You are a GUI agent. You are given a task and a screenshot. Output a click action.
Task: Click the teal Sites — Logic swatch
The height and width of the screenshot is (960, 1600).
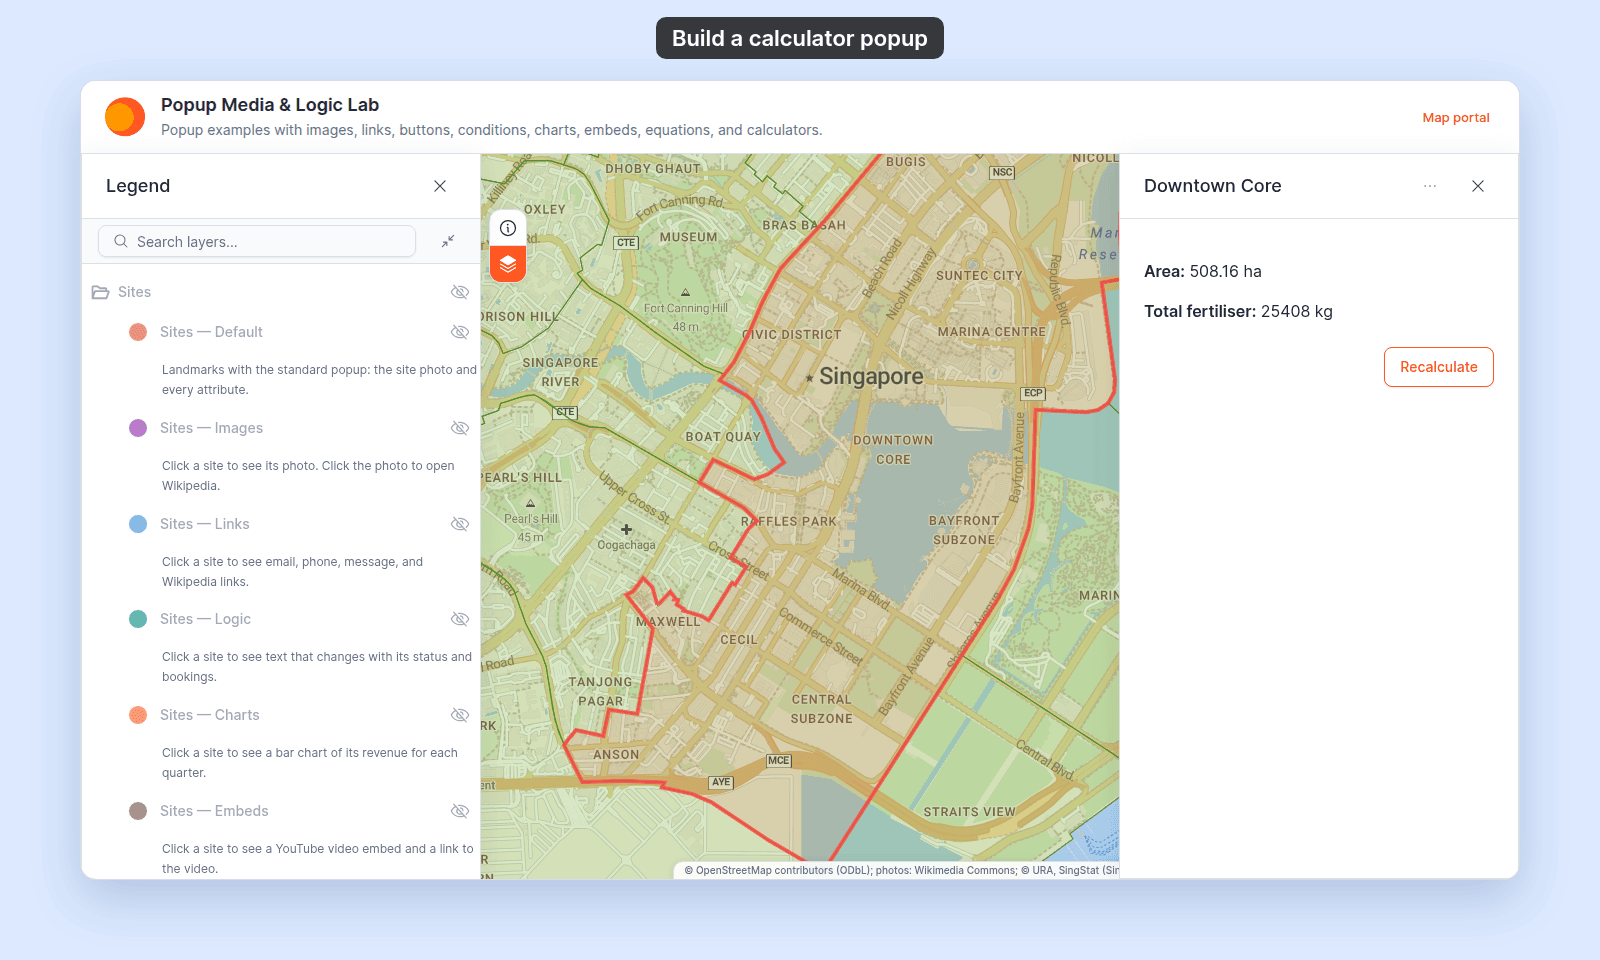138,619
